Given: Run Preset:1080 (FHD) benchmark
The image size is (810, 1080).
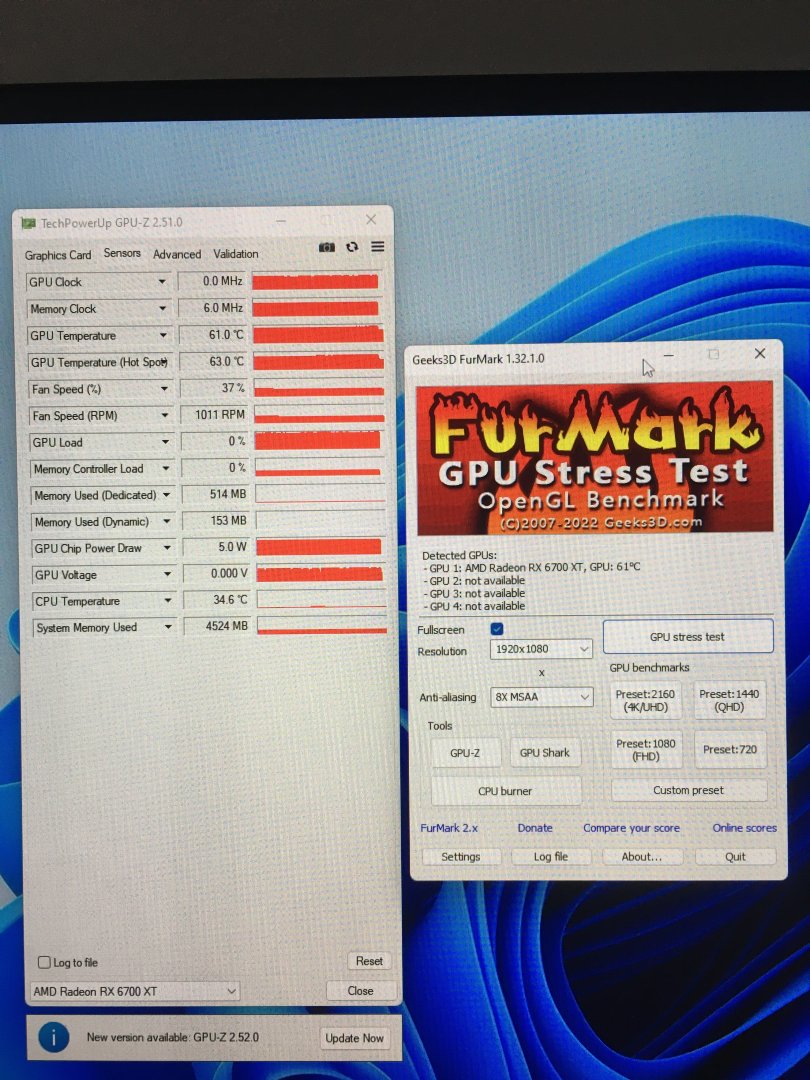Looking at the screenshot, I should (646, 749).
